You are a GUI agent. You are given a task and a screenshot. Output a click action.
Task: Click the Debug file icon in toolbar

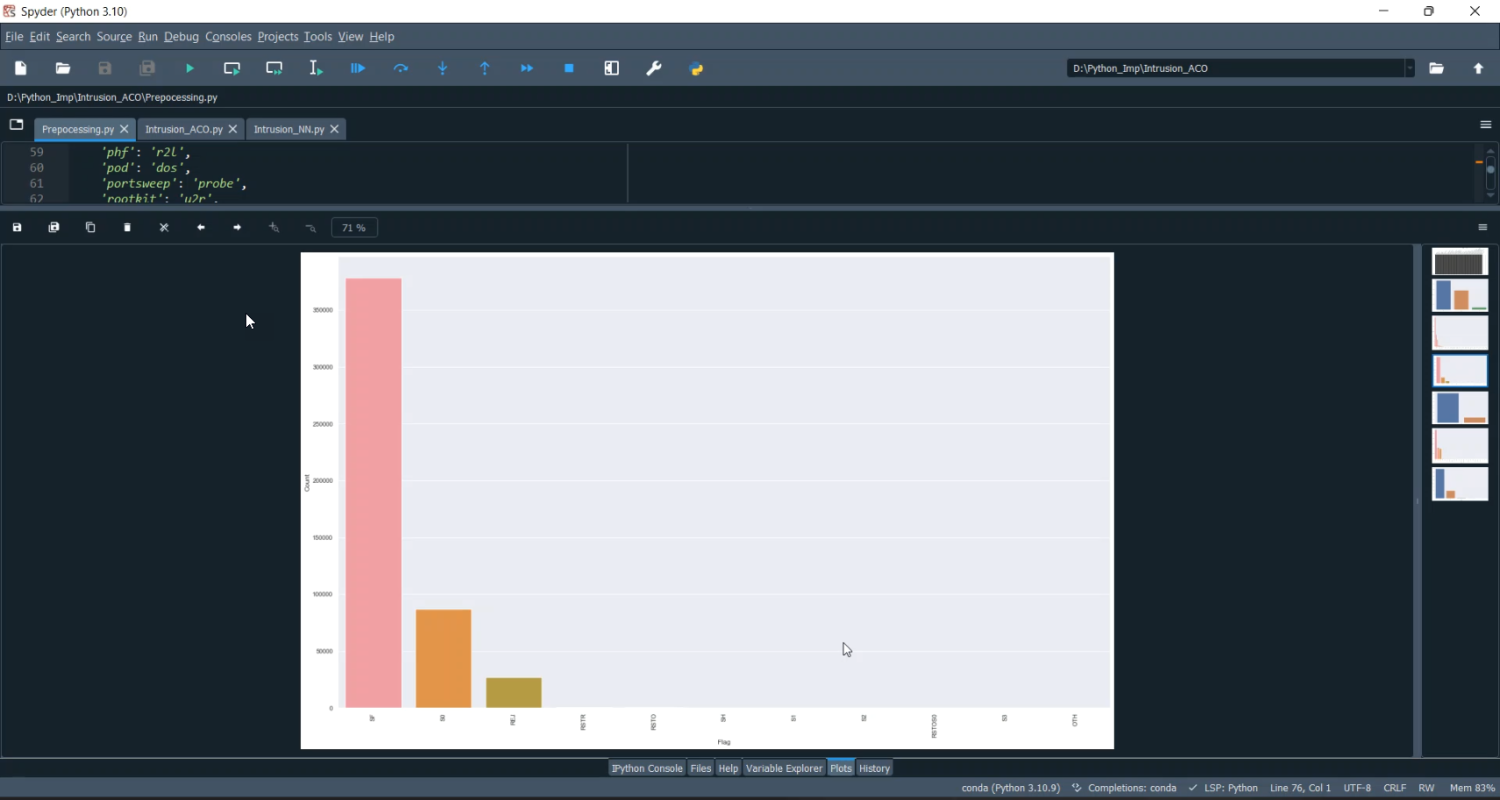[x=358, y=68]
